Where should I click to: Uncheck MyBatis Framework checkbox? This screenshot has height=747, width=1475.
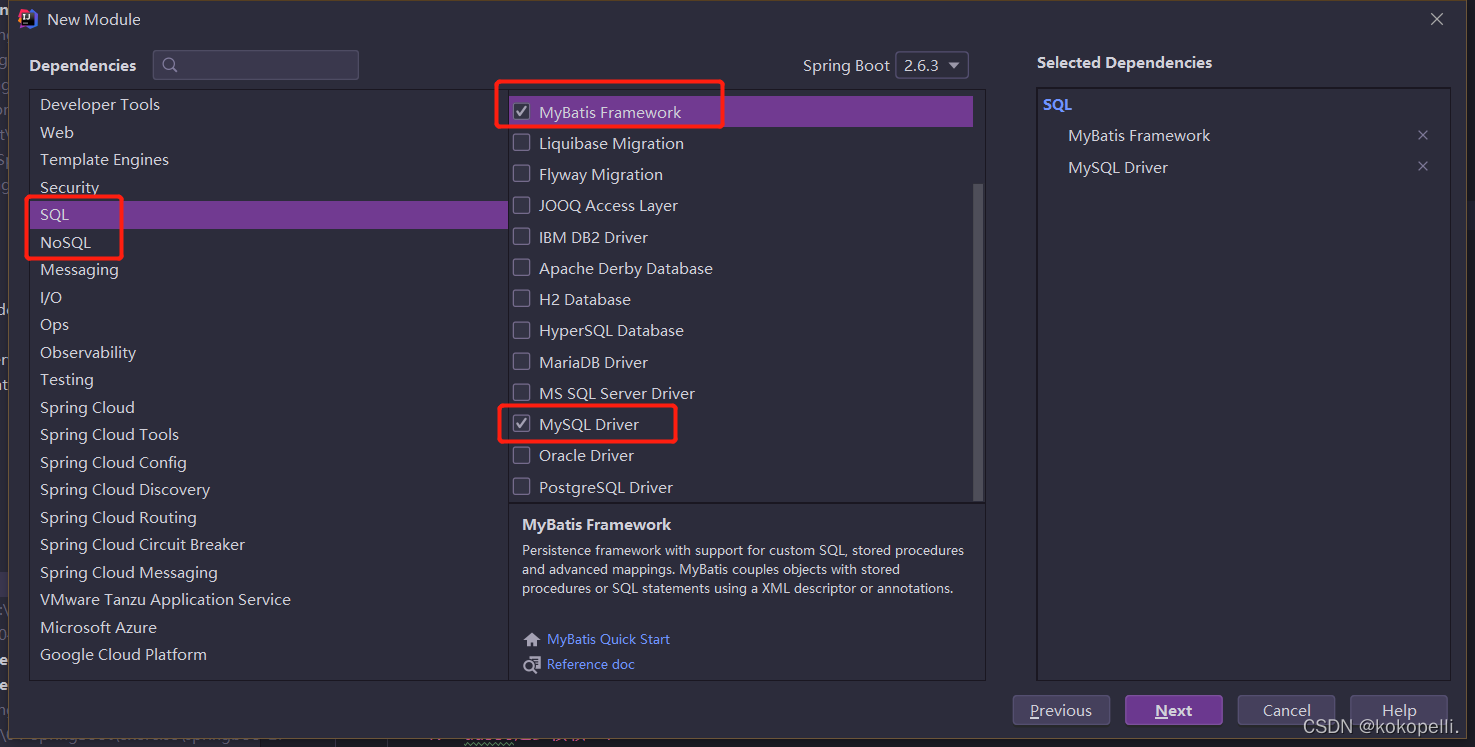pos(521,112)
